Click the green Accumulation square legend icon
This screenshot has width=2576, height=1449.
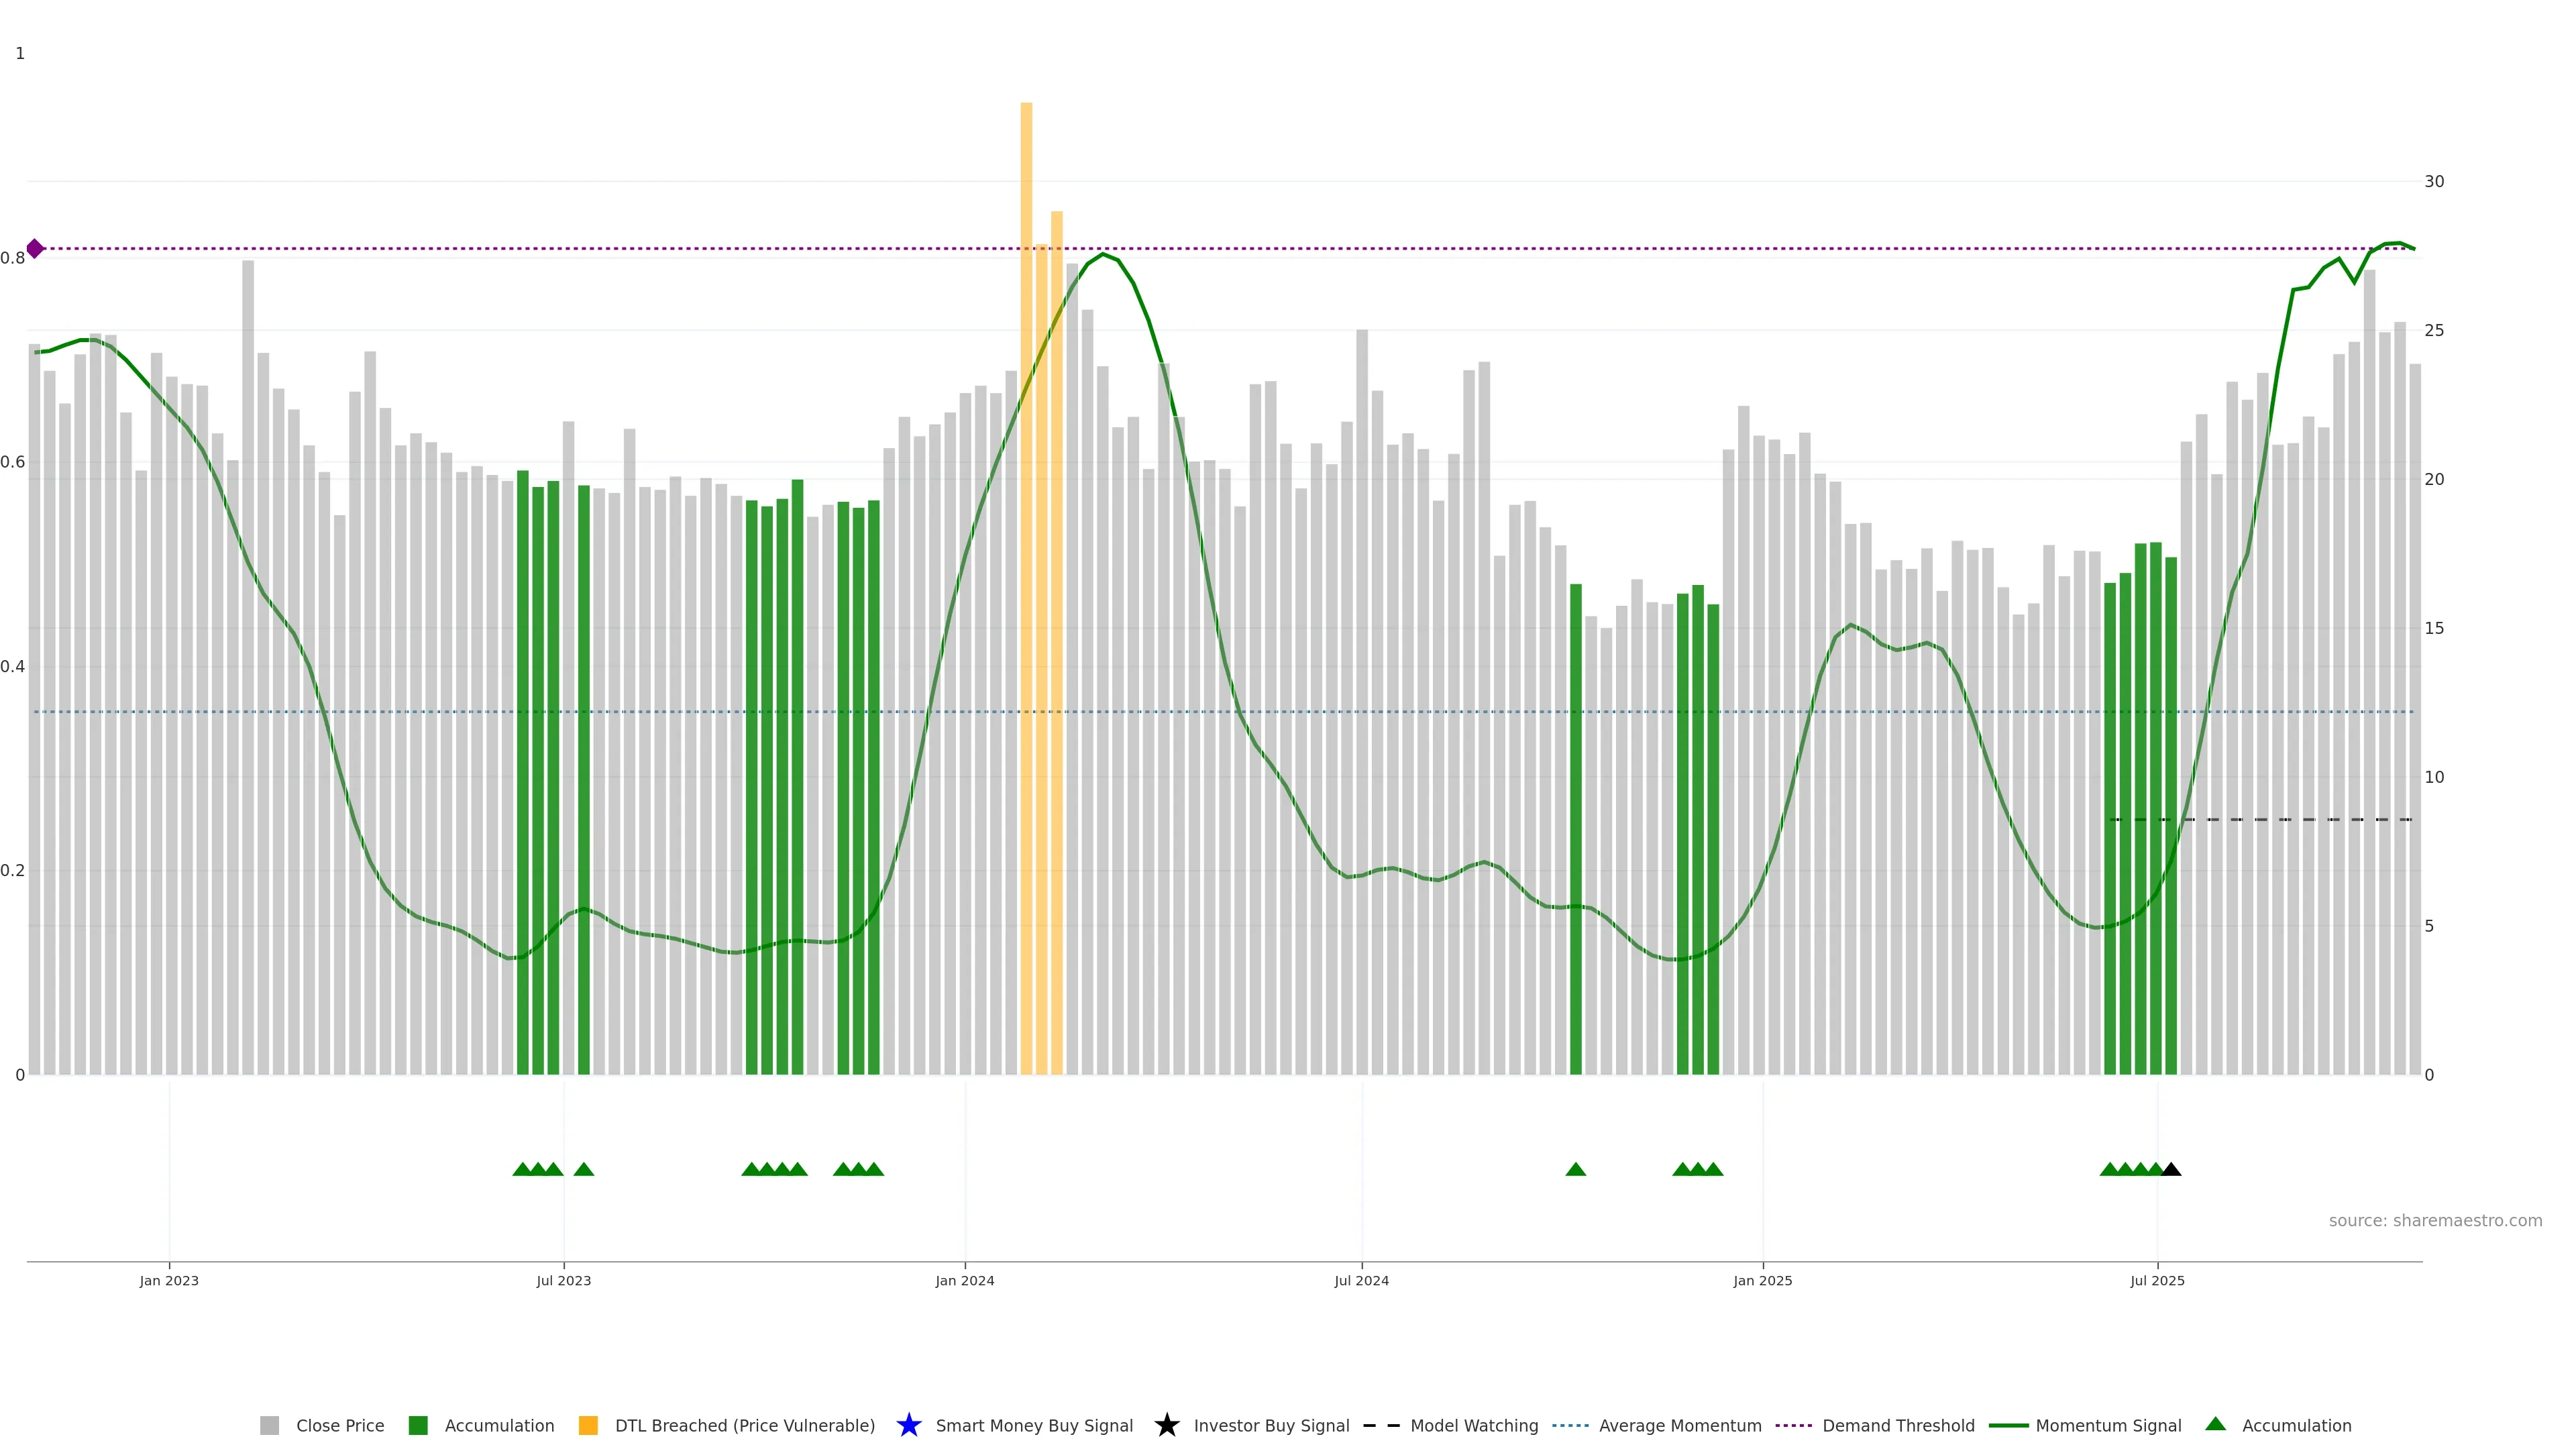[x=418, y=1425]
